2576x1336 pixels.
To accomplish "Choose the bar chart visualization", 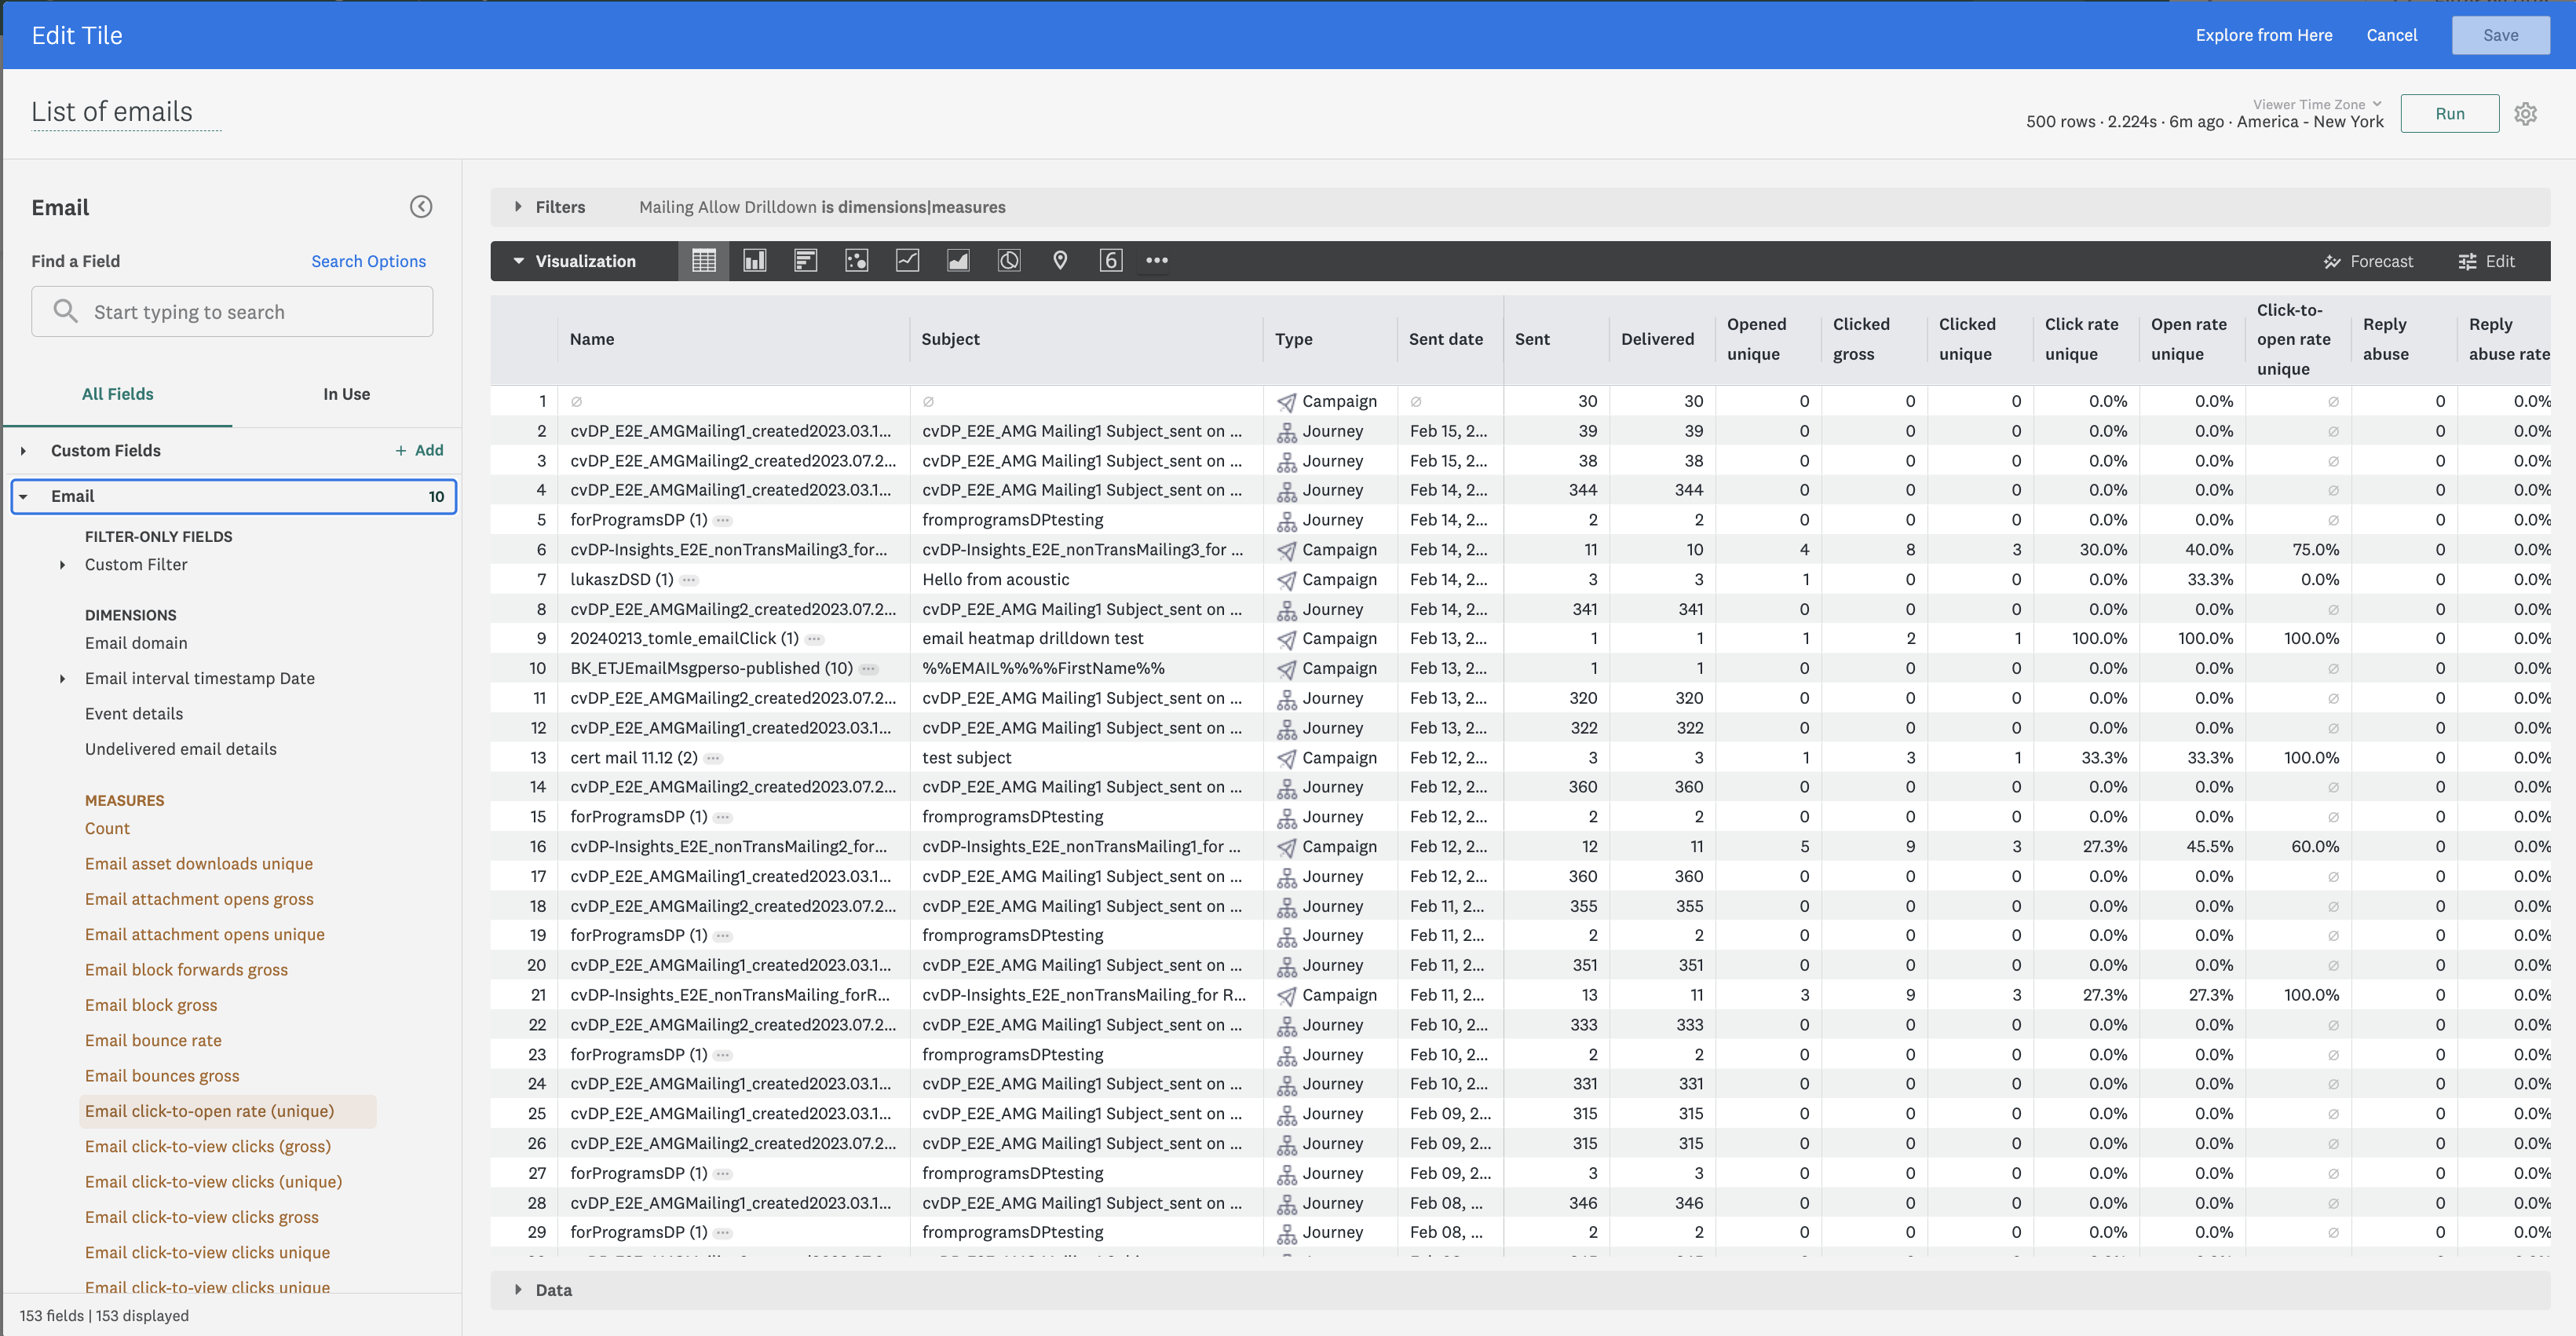I will [805, 260].
